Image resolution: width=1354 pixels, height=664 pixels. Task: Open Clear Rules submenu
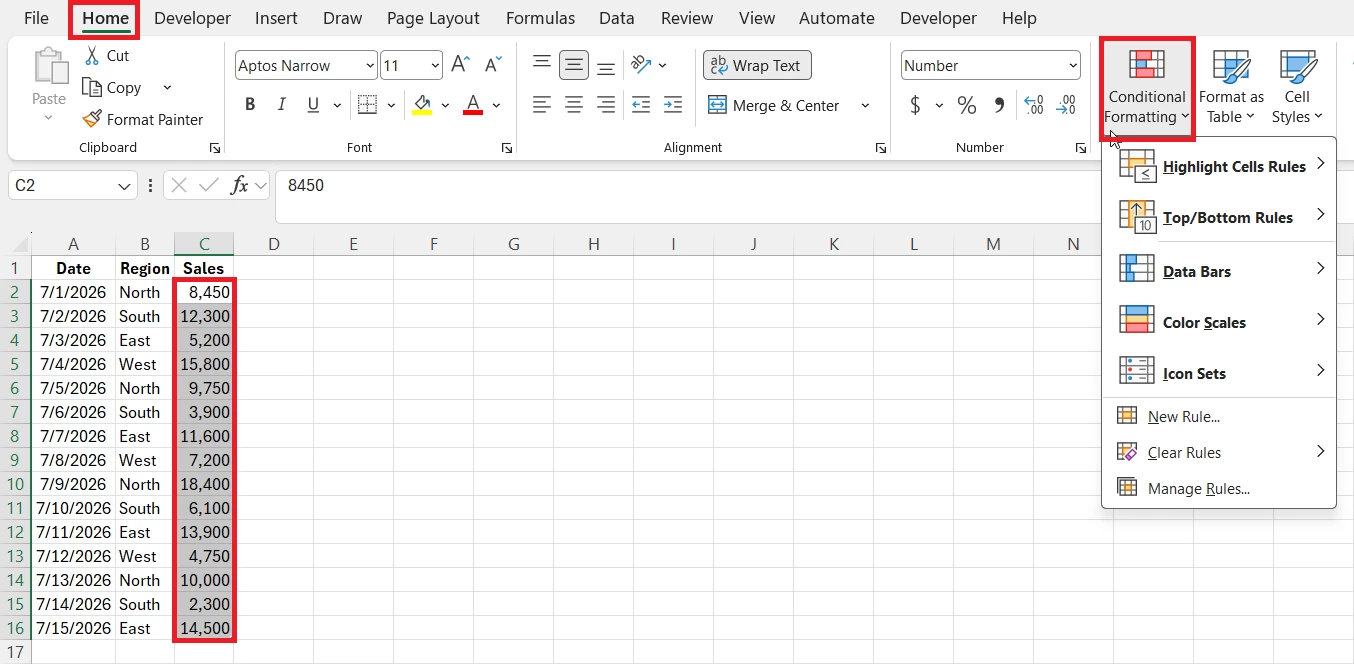point(1219,452)
